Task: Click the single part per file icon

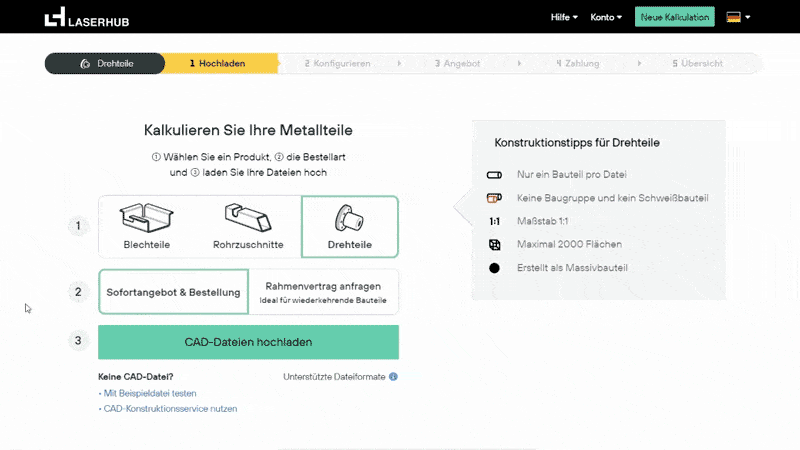Action: [494, 175]
